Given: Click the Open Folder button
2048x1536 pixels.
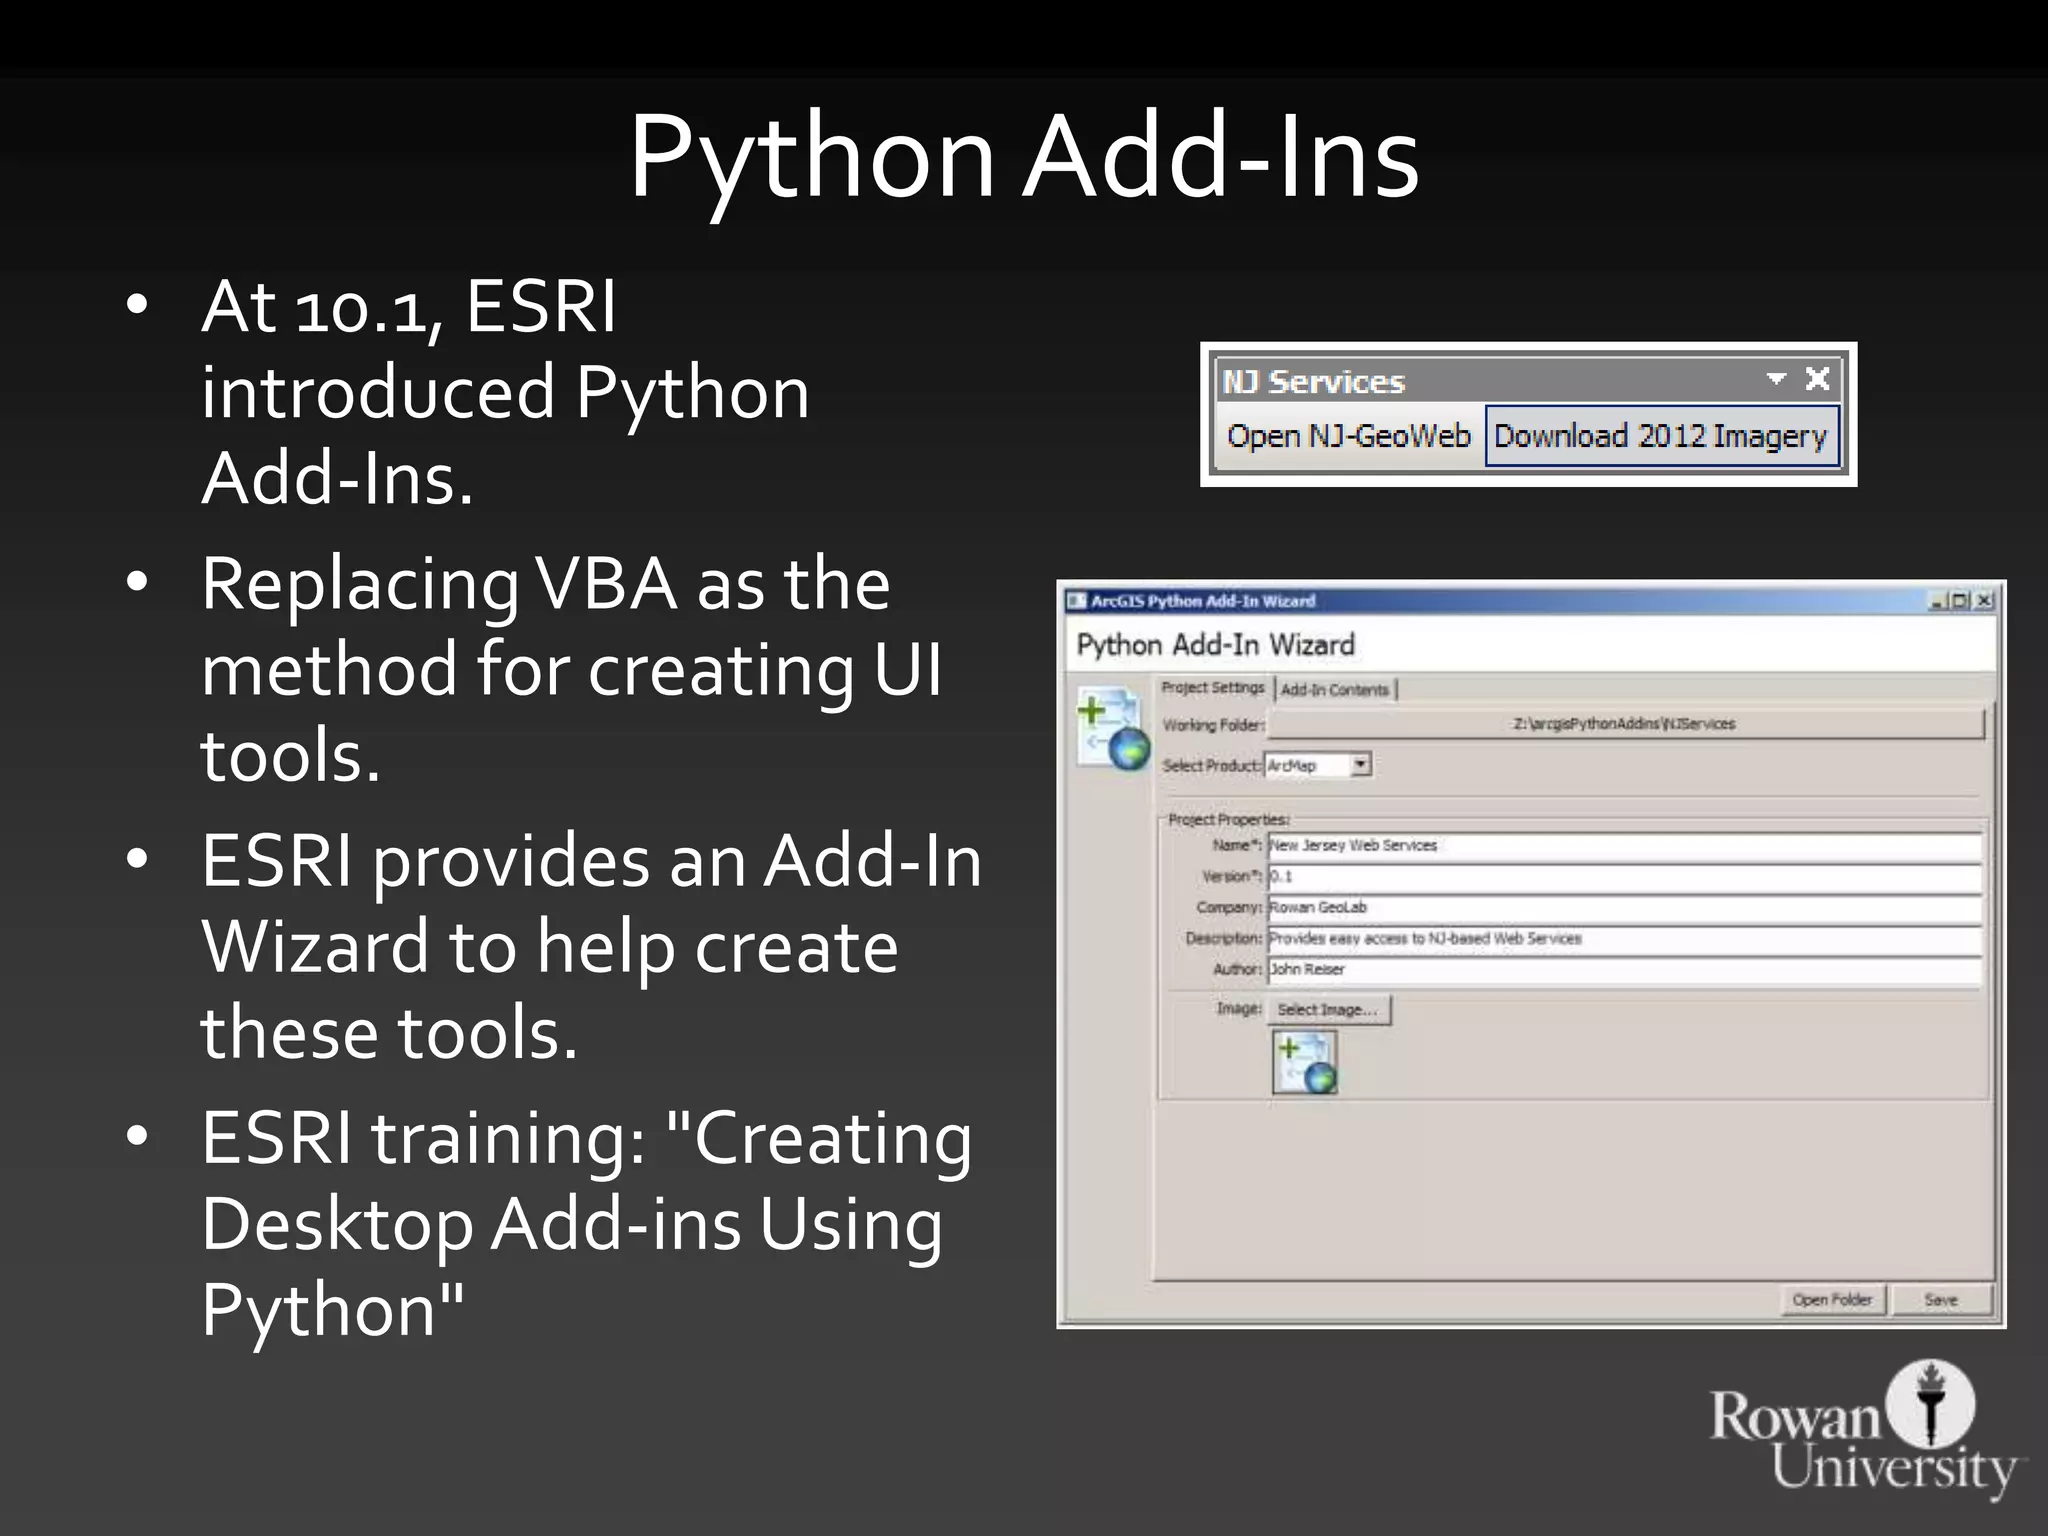Looking at the screenshot, I should pyautogui.click(x=1832, y=1300).
